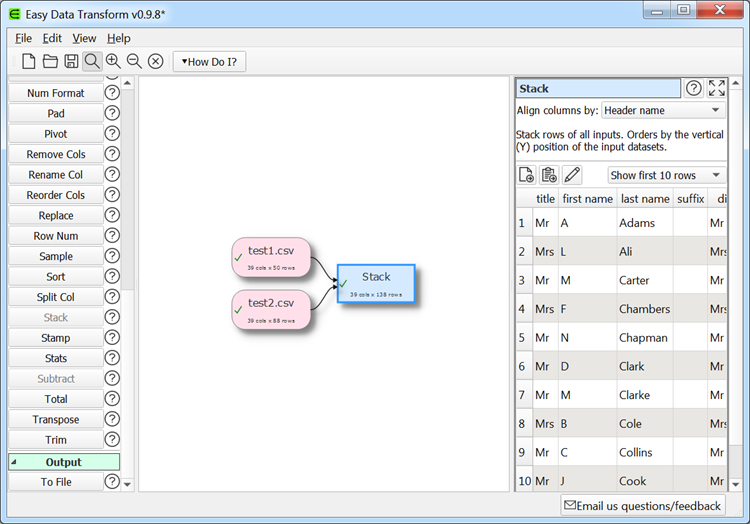This screenshot has height=524, width=750.
Task: Open the Edit menu
Action: [52, 38]
